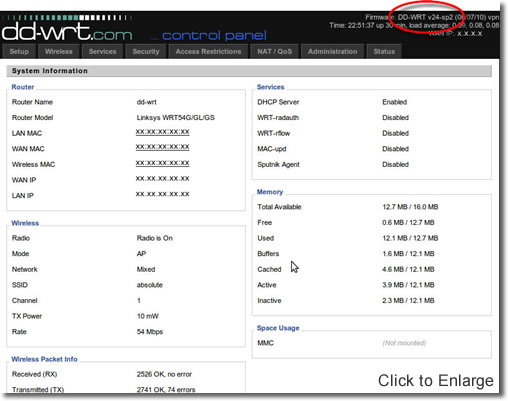508x401 pixels.
Task: Switch to the Status tab
Action: [x=384, y=52]
